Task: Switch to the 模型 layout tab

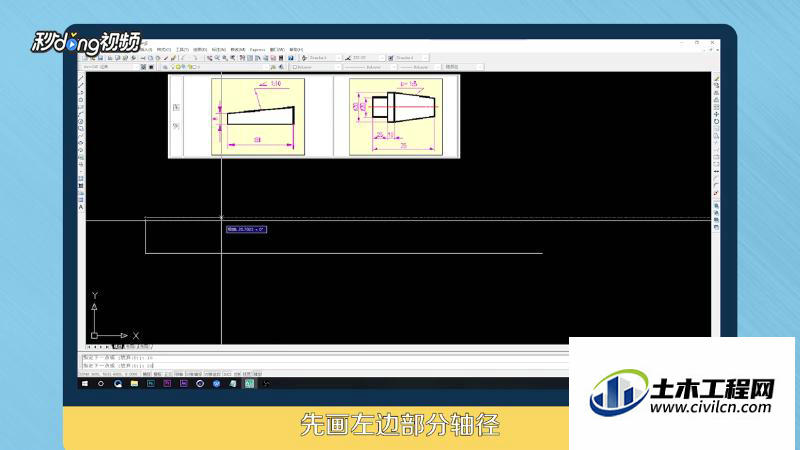Action: 118,347
